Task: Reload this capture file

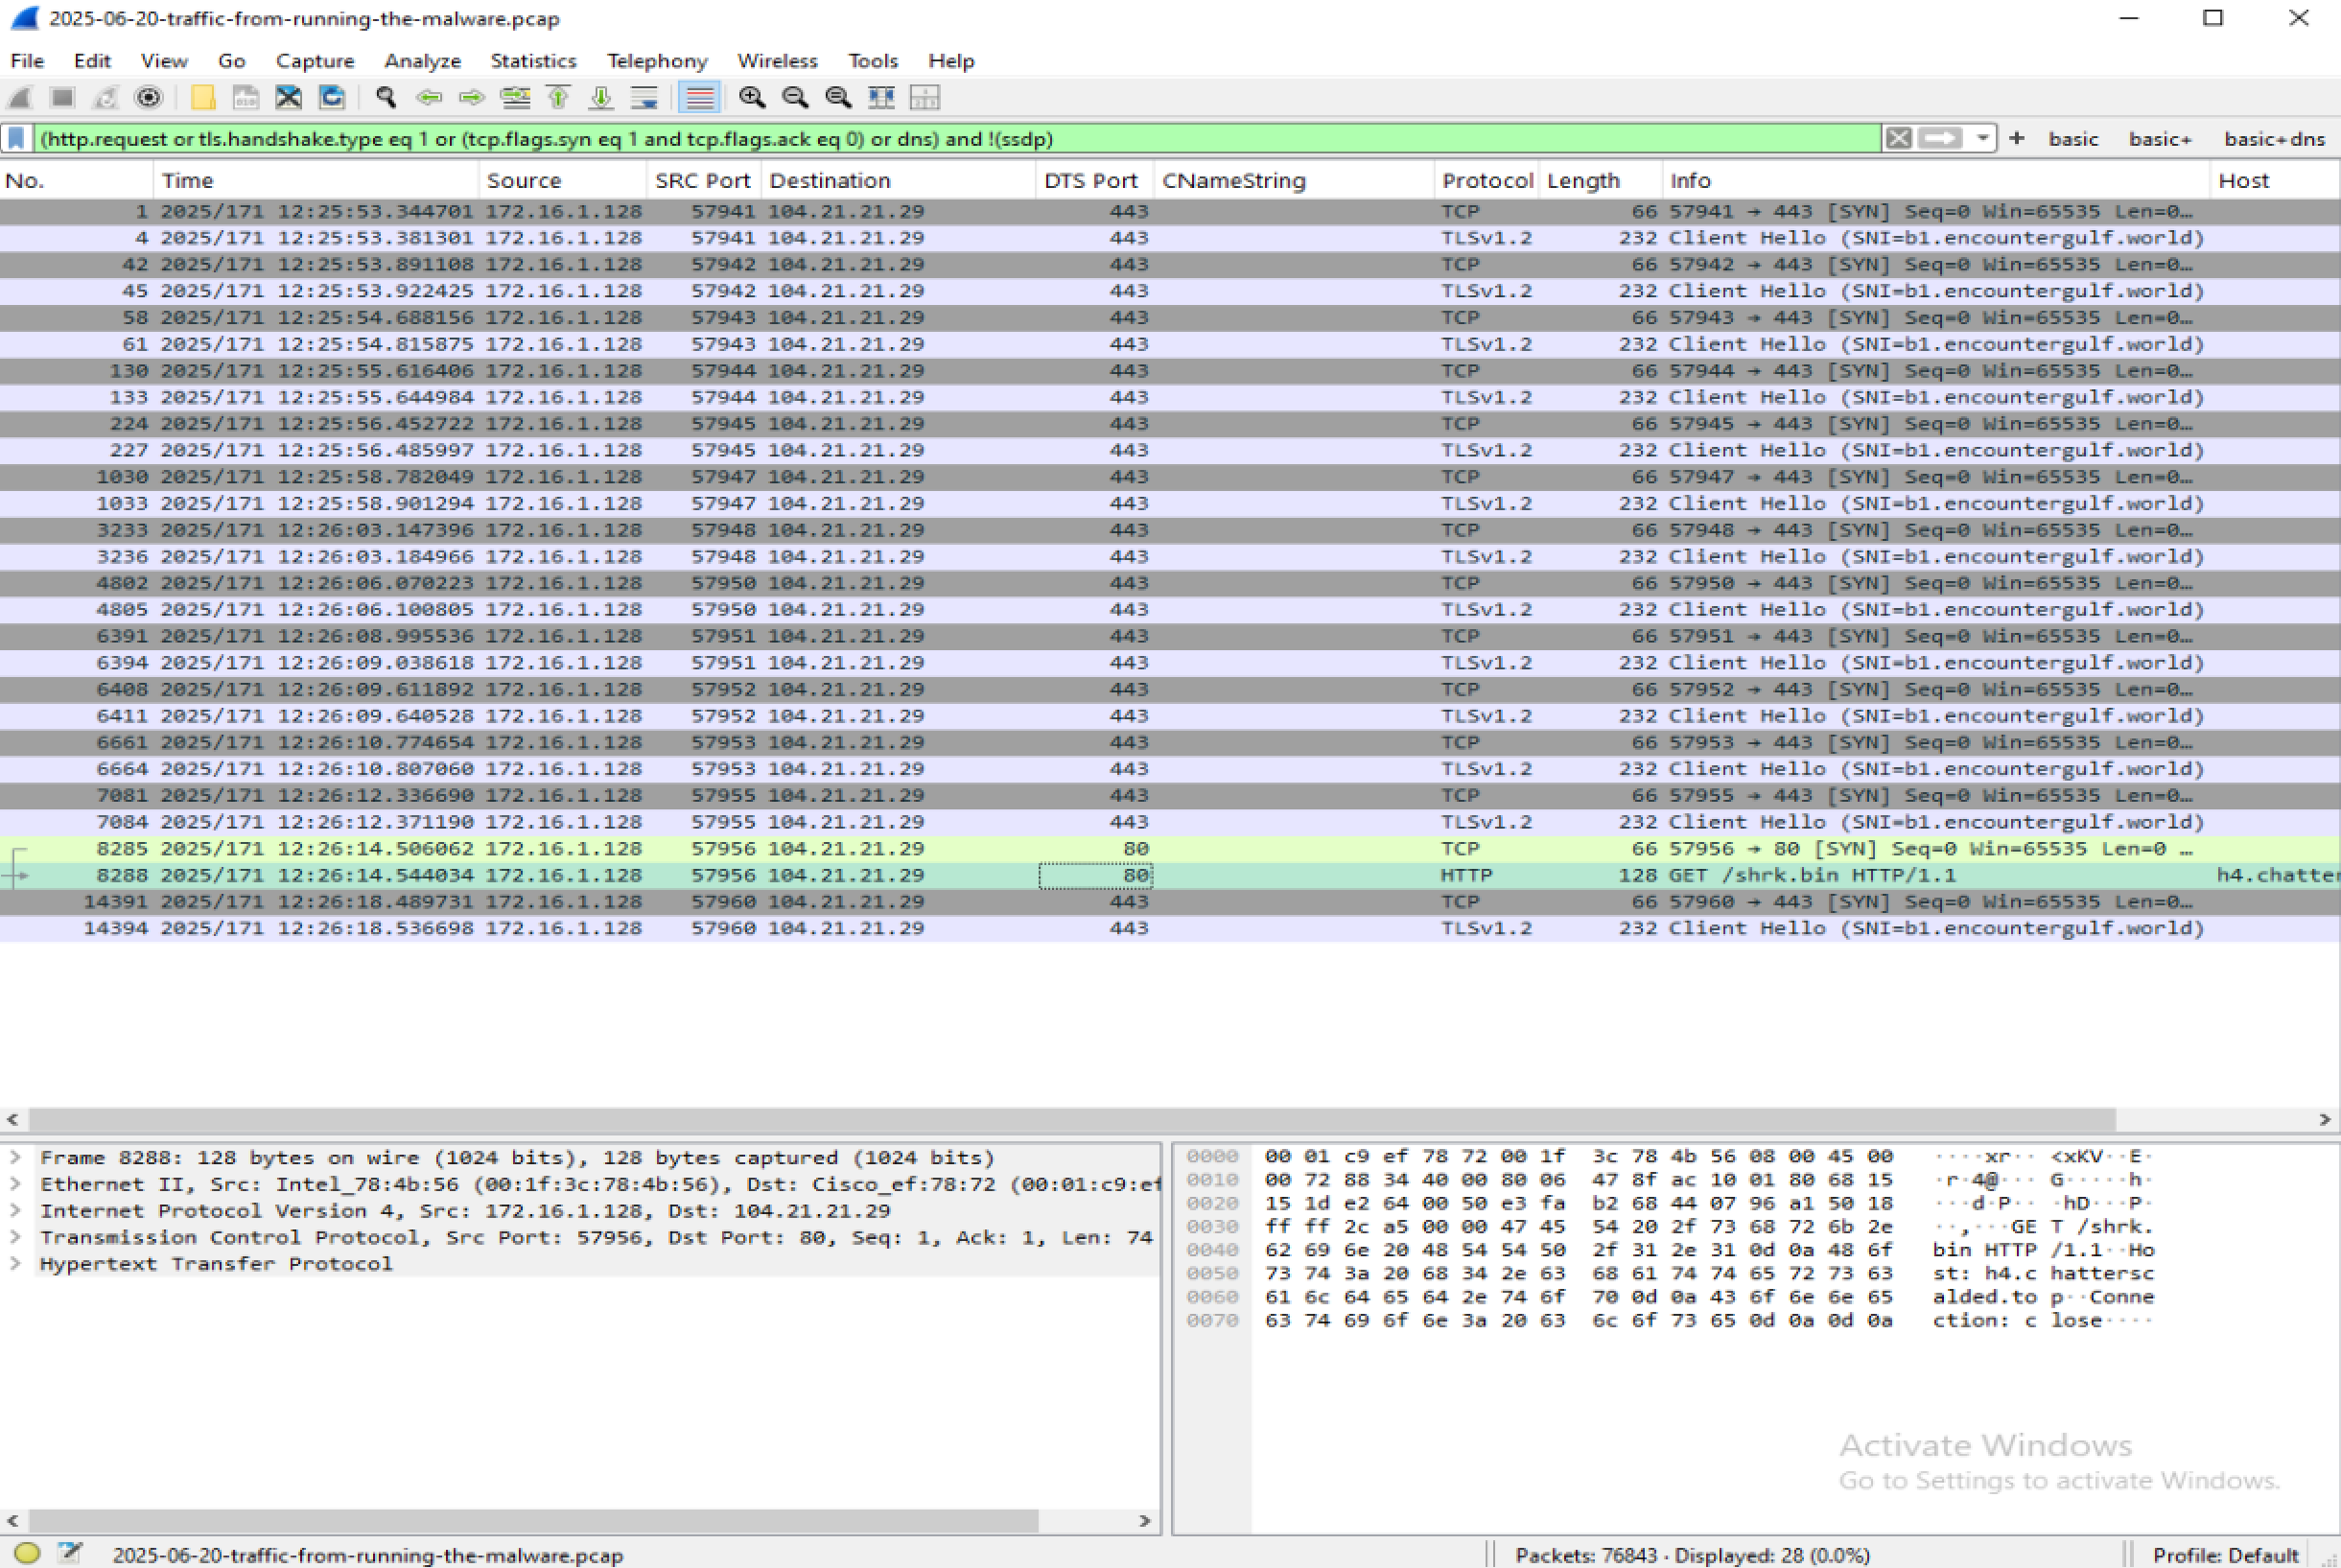Action: tap(330, 97)
